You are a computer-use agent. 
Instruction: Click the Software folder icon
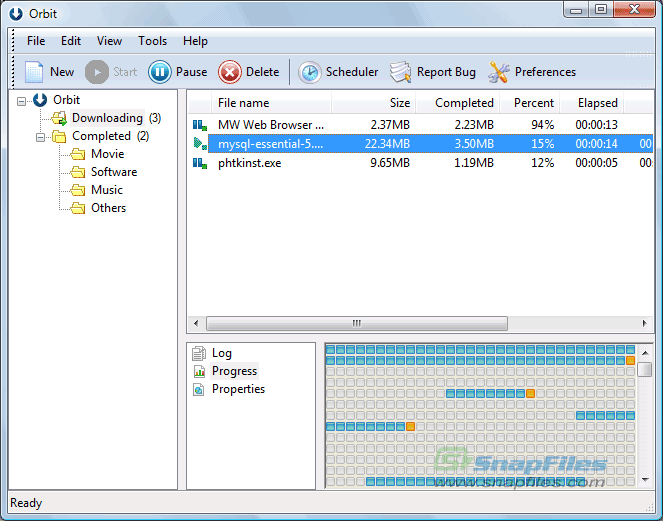tap(78, 172)
